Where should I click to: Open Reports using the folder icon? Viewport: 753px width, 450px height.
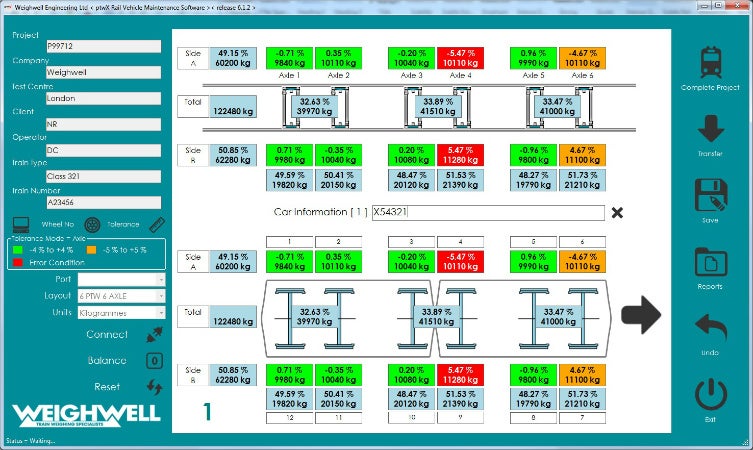pos(710,262)
